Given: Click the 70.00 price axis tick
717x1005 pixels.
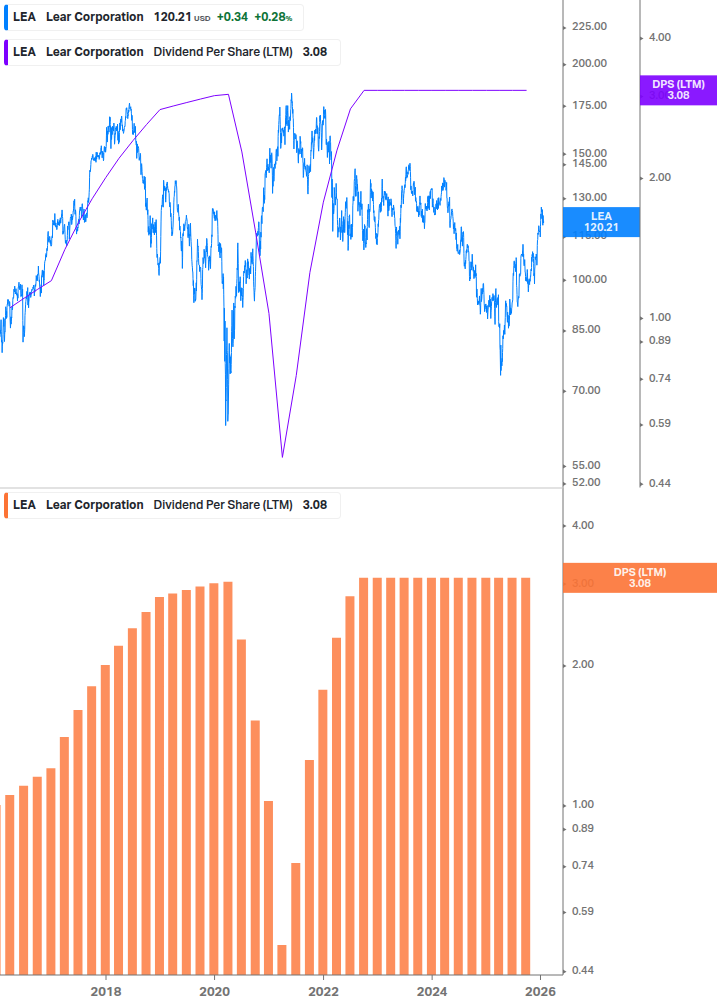Looking at the screenshot, I should [x=586, y=390].
